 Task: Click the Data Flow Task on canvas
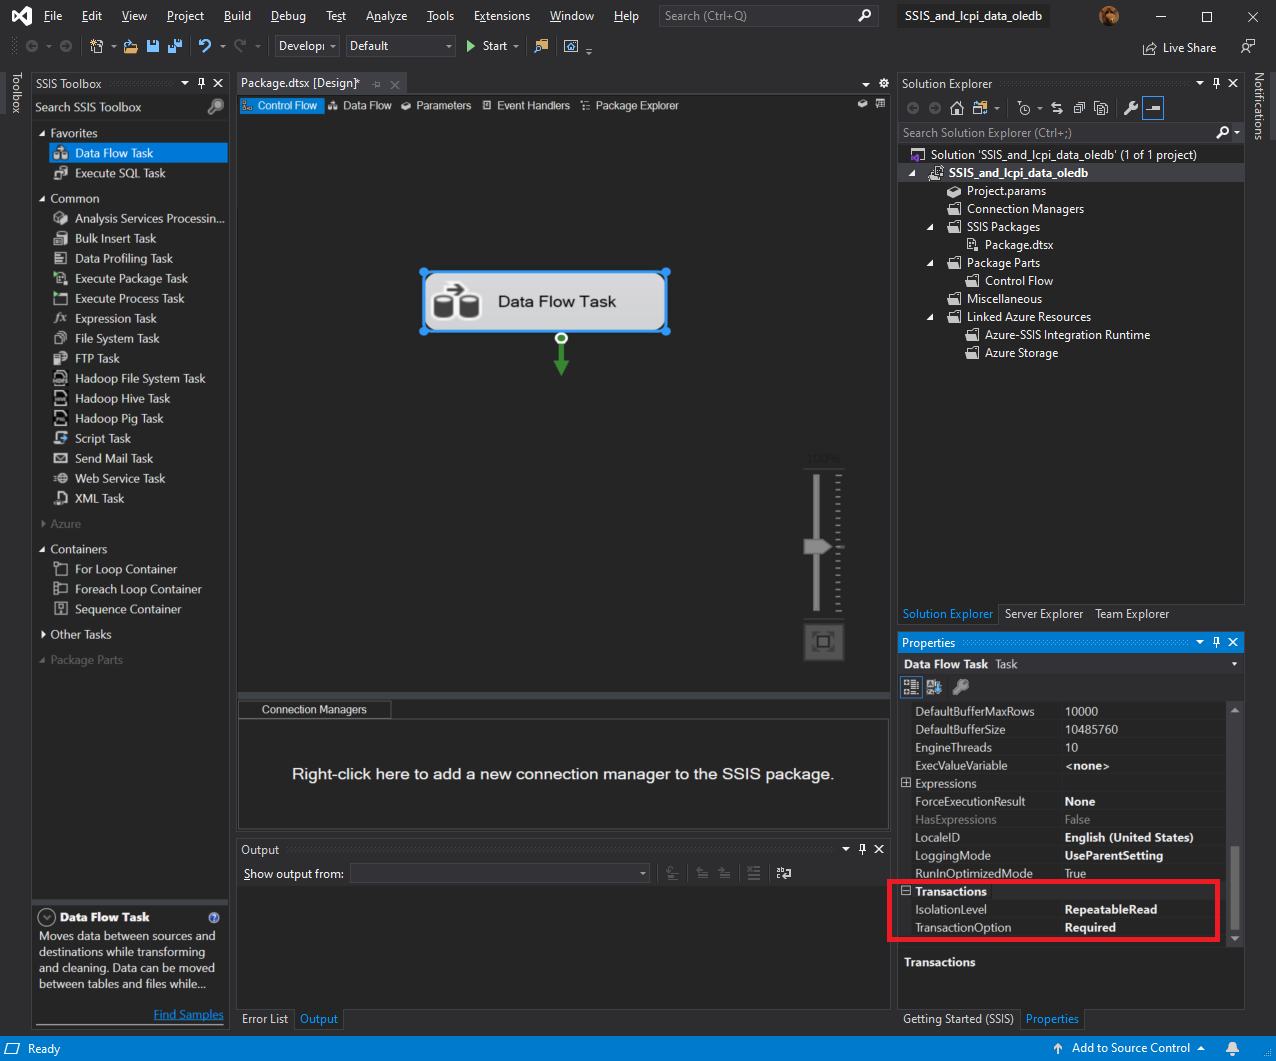(x=545, y=301)
